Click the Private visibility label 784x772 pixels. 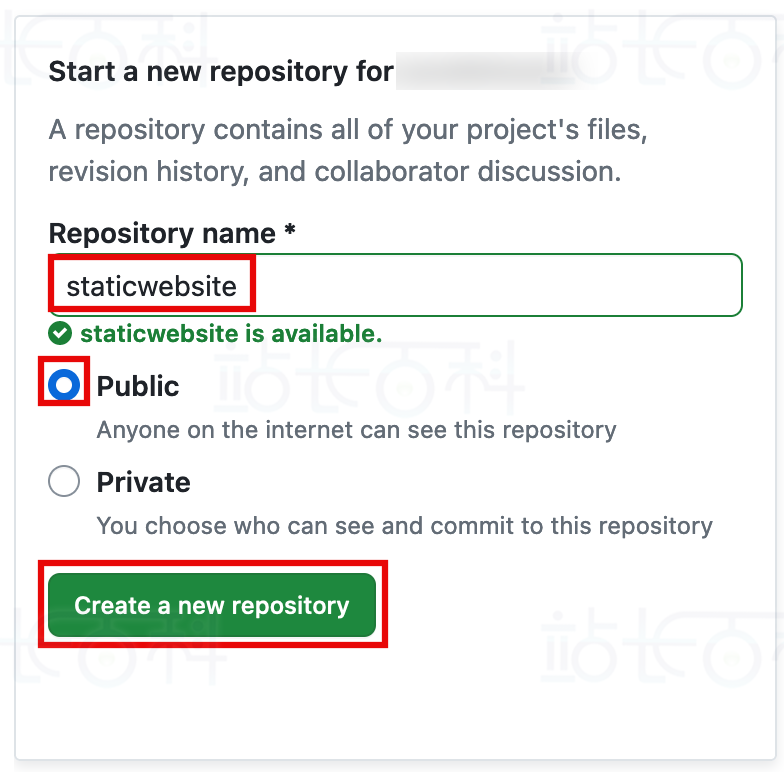(x=143, y=482)
